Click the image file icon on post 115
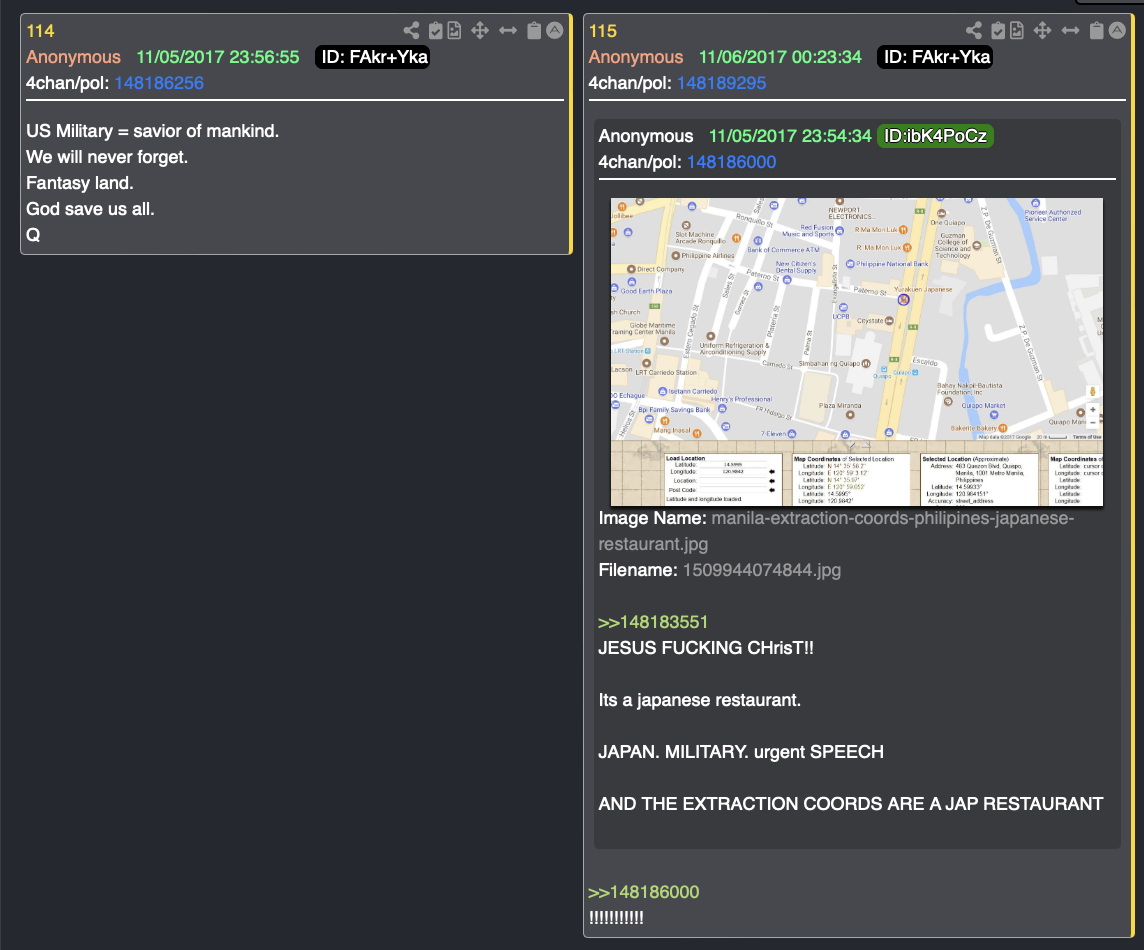1144x950 pixels. pyautogui.click(x=1017, y=30)
